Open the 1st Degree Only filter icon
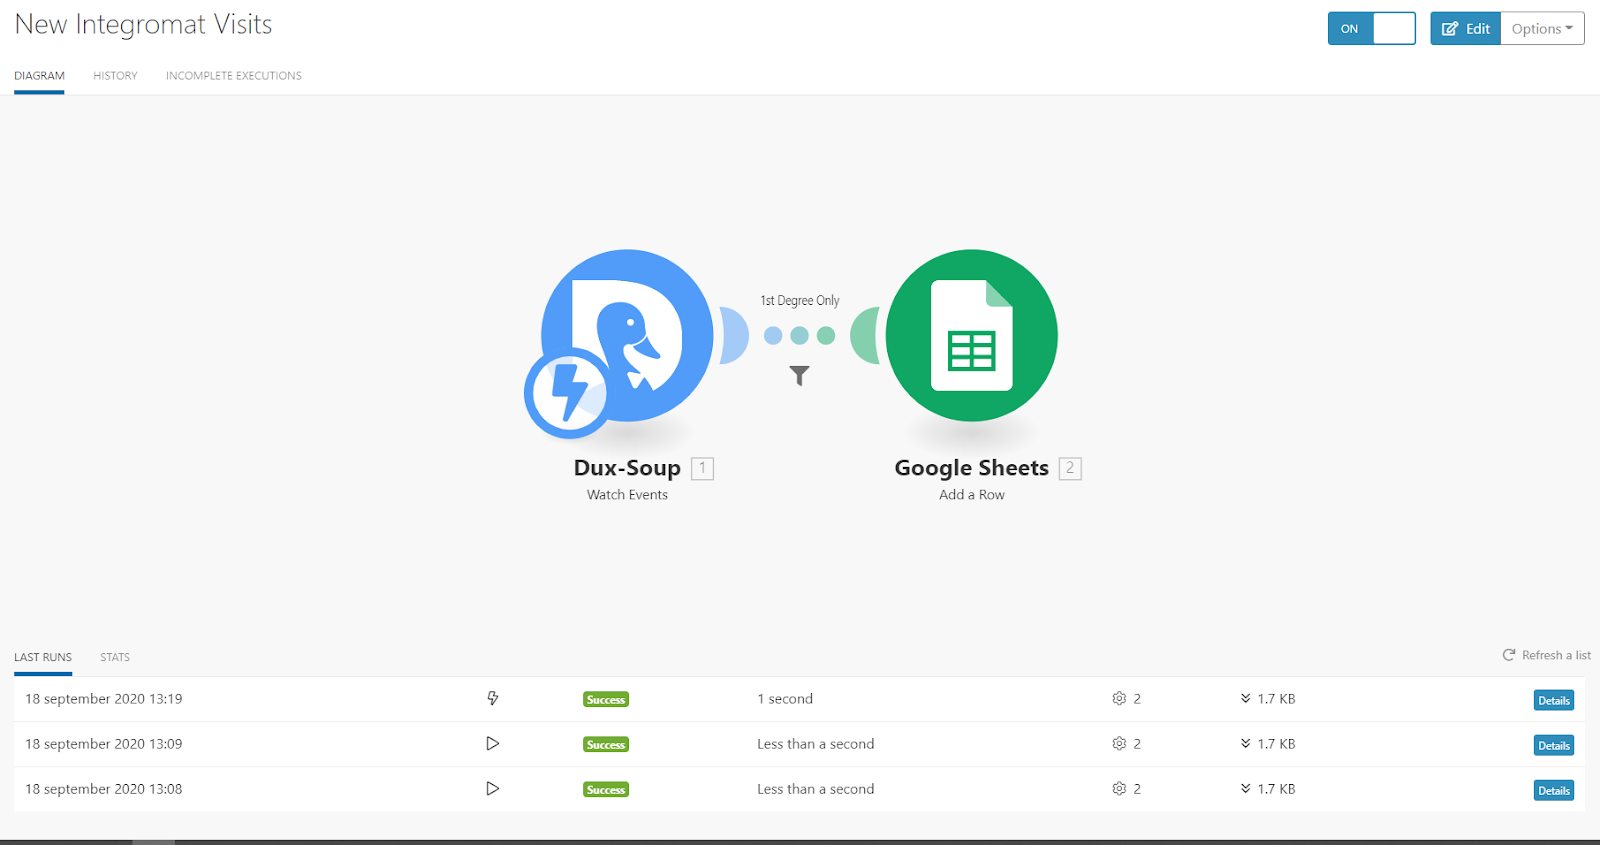 pyautogui.click(x=799, y=376)
